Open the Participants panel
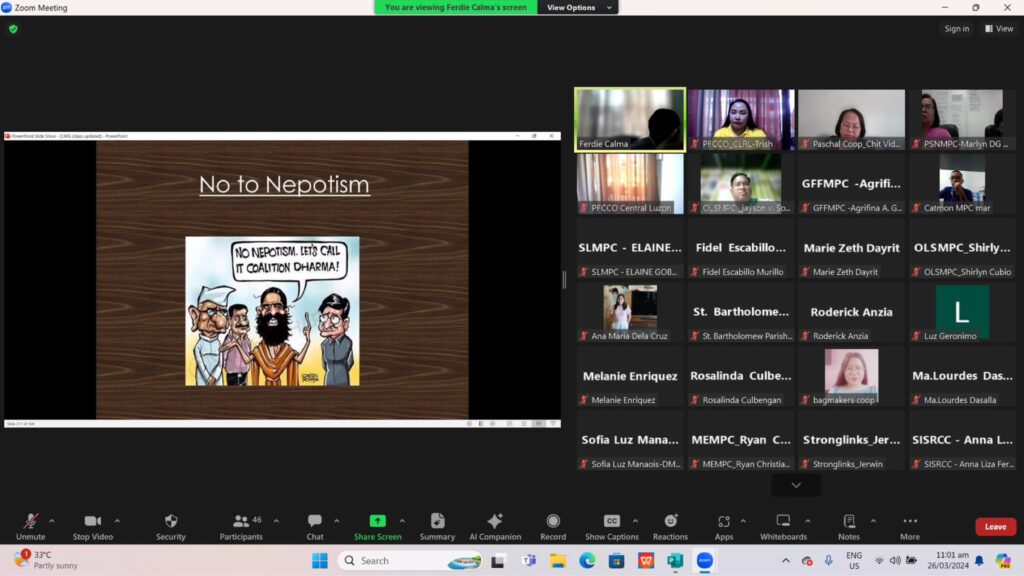The height and width of the screenshot is (576, 1024). [x=241, y=526]
